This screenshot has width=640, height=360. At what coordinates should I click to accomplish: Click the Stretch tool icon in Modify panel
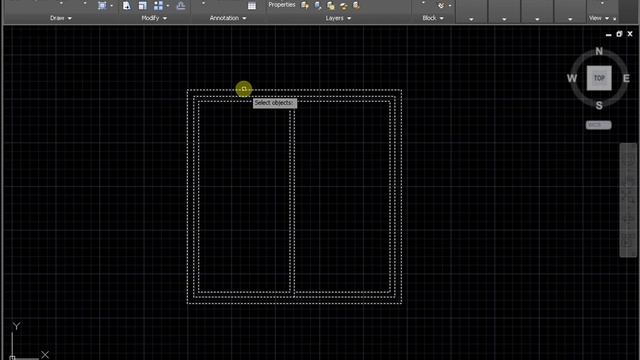coord(127,5)
